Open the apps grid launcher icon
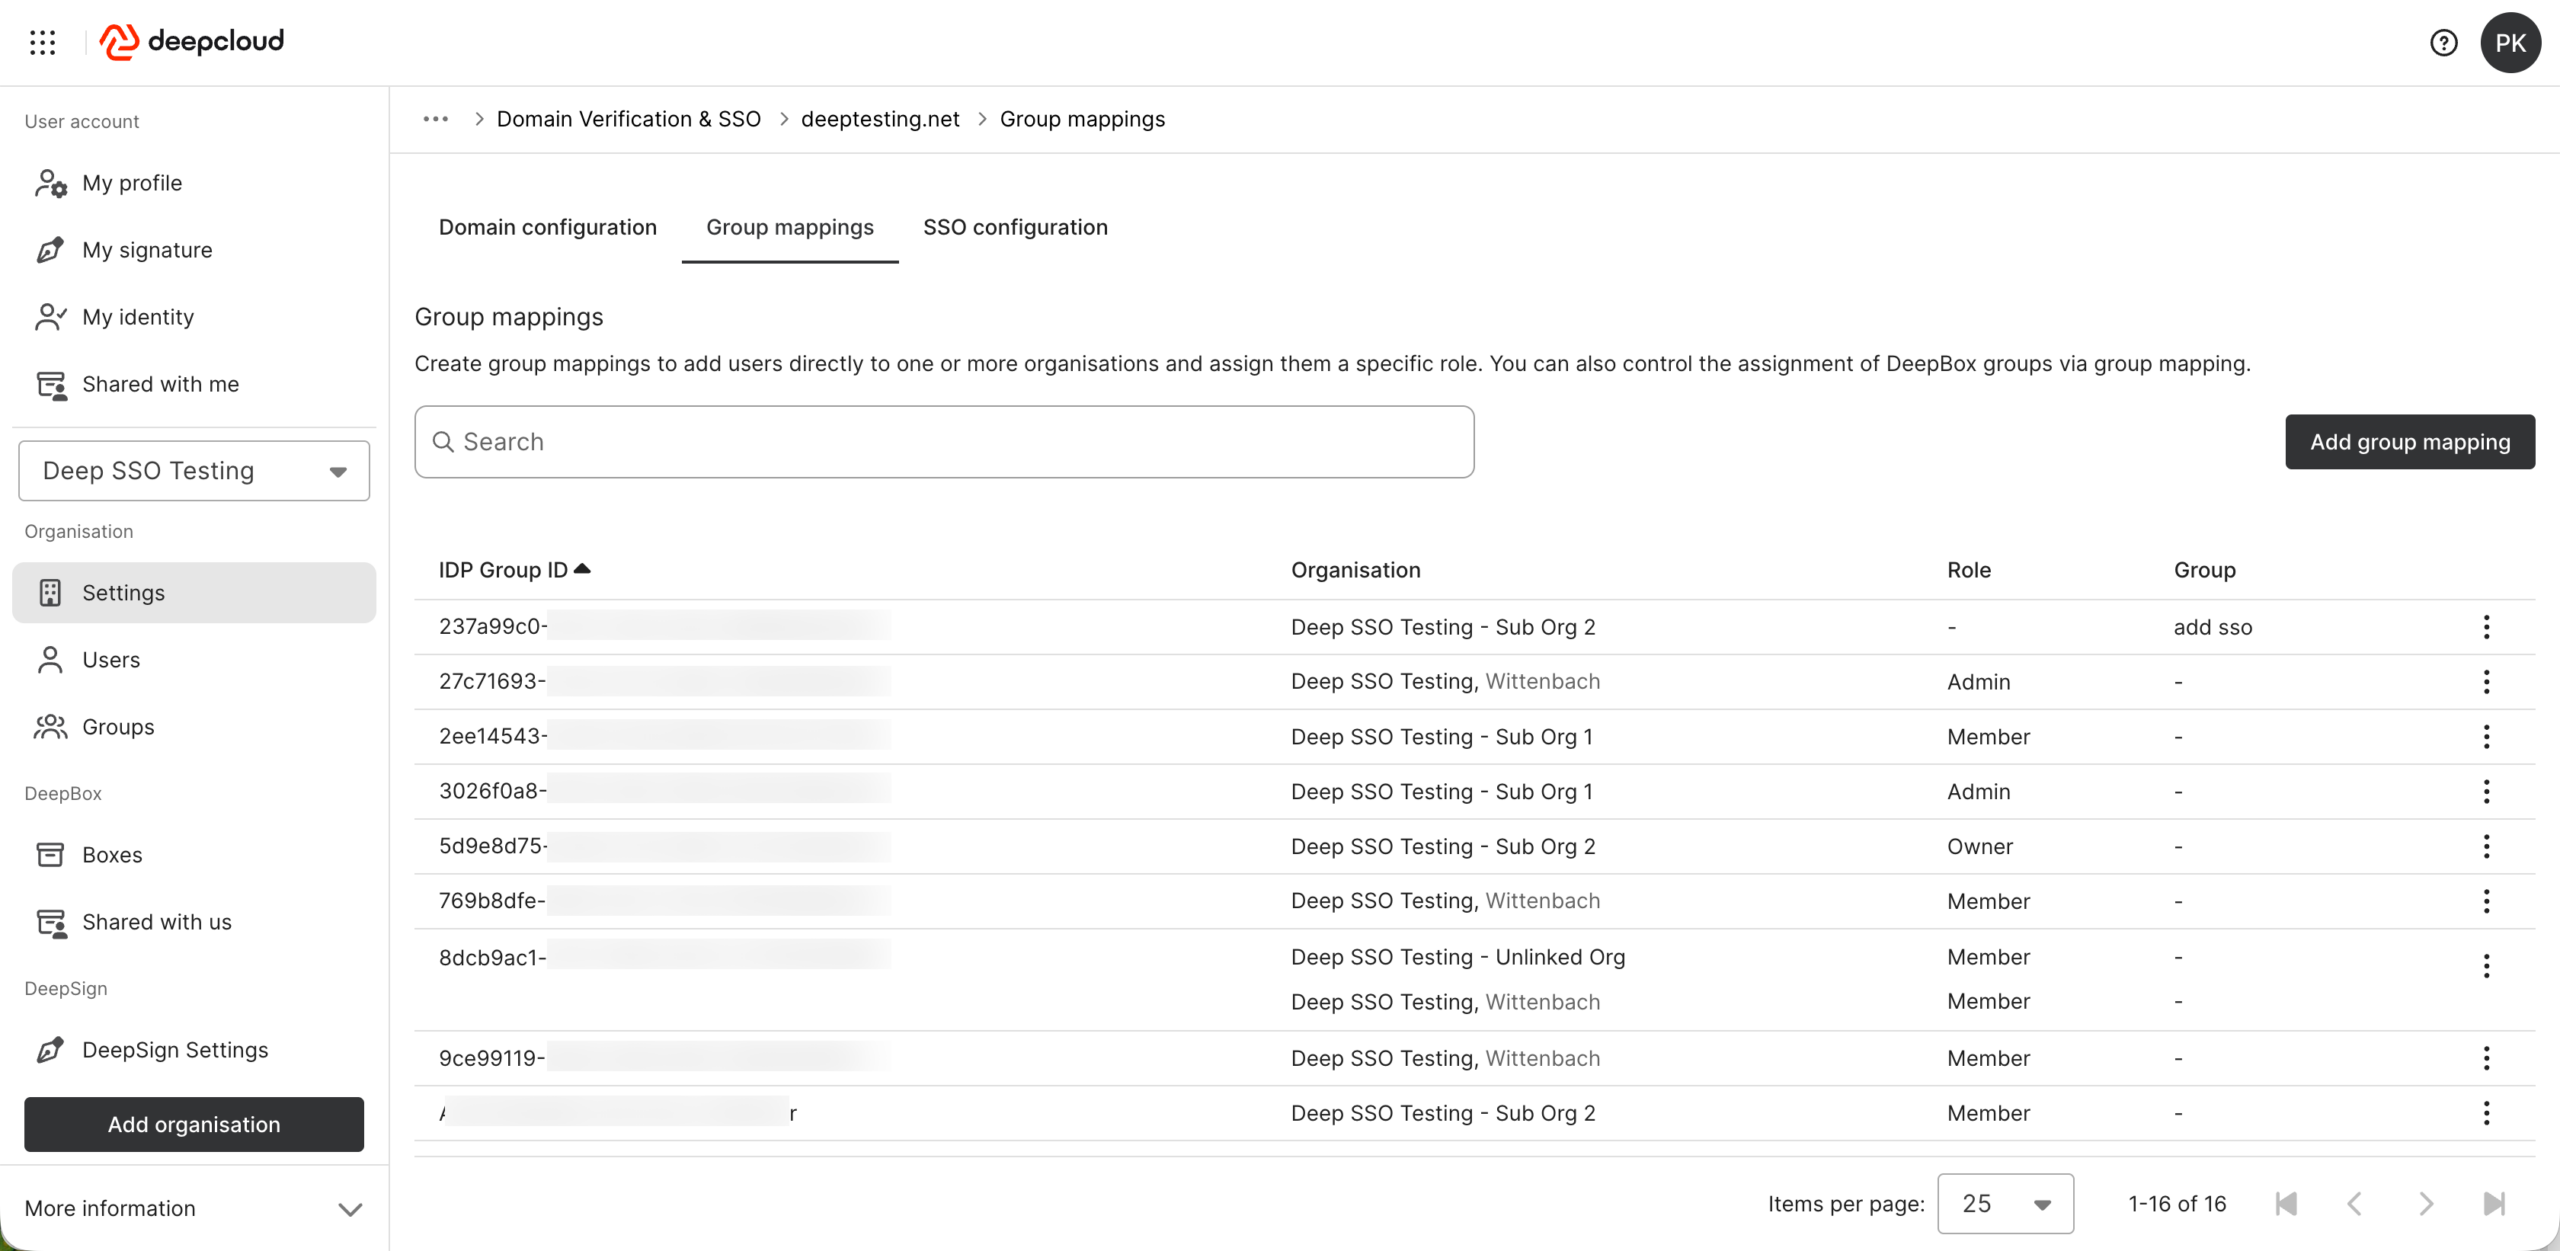 pyautogui.click(x=42, y=42)
